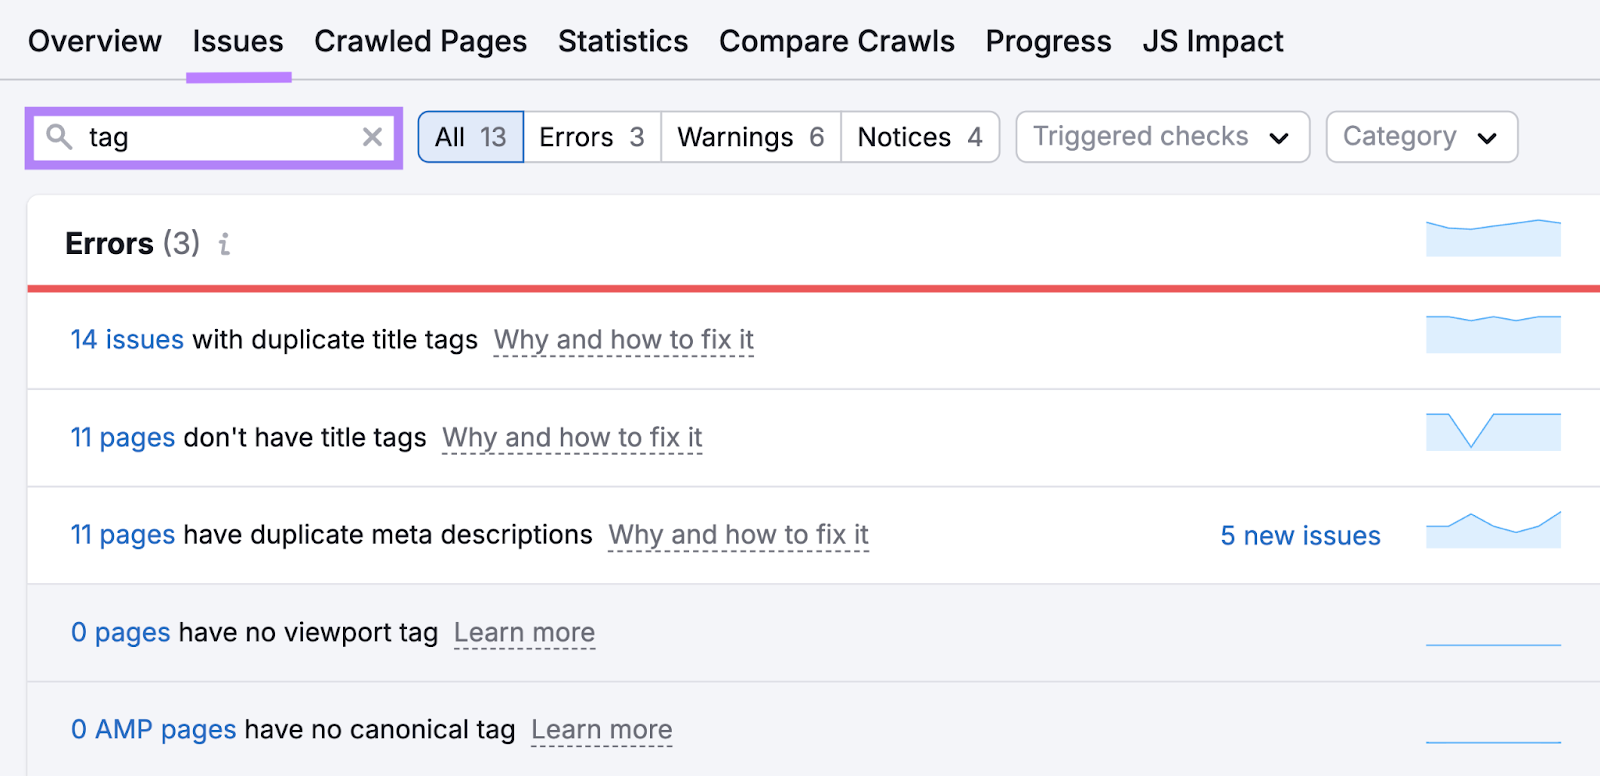Open the Category filter dropdown
The image size is (1600, 776).
pyautogui.click(x=1421, y=137)
